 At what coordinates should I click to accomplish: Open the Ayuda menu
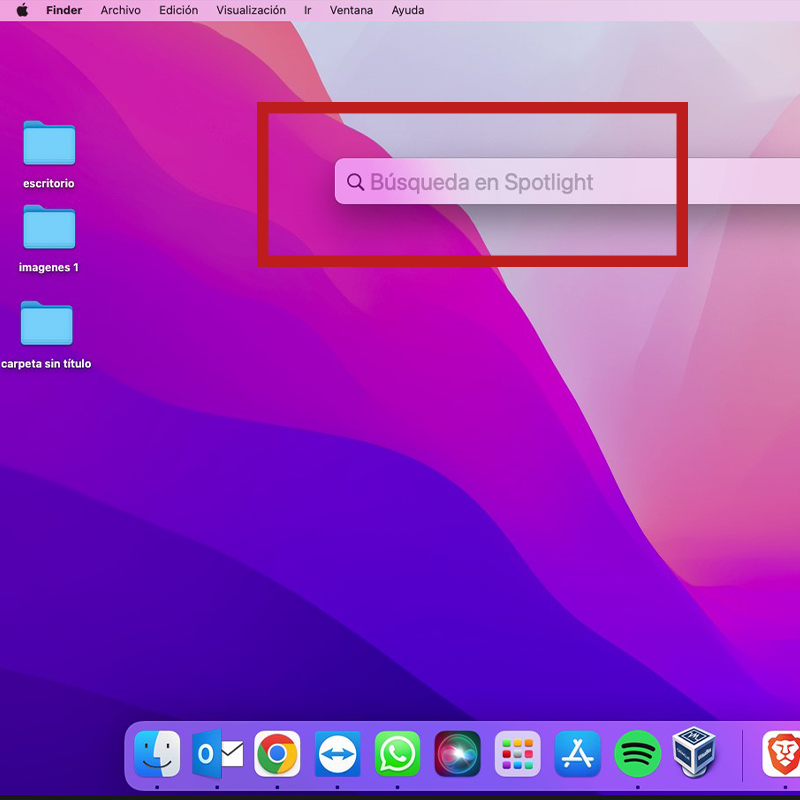coord(407,10)
